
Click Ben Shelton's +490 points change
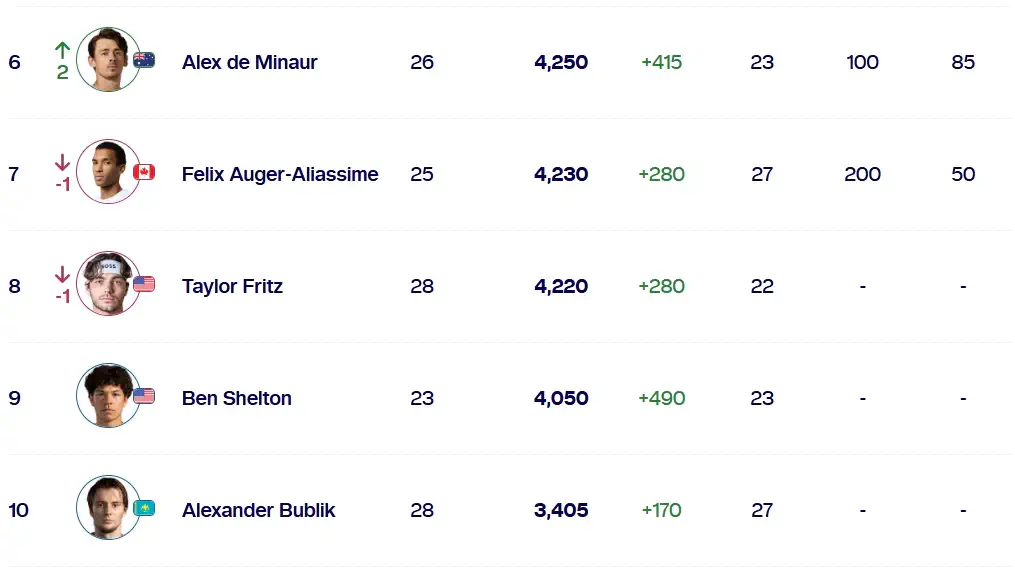click(x=662, y=398)
